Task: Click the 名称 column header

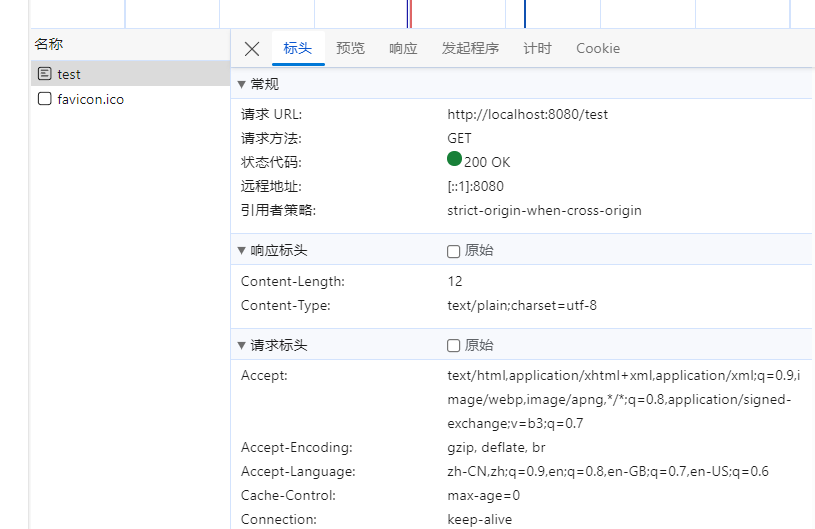Action: coord(48,44)
